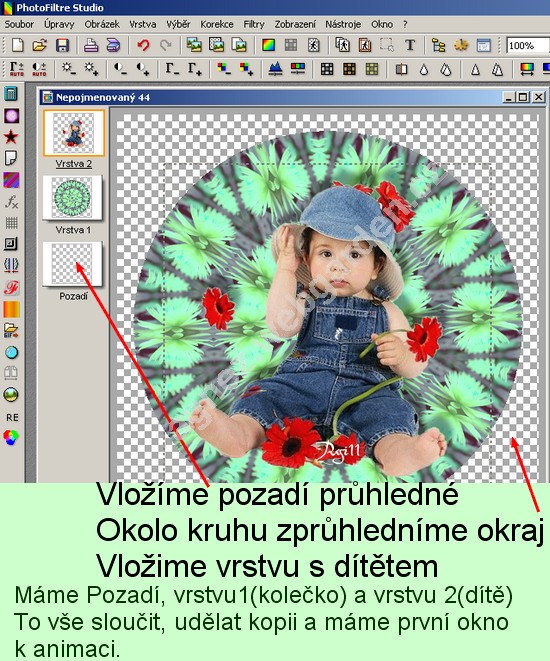
Task: Select the Vrstva 1 layer thumbnail
Action: coord(72,198)
